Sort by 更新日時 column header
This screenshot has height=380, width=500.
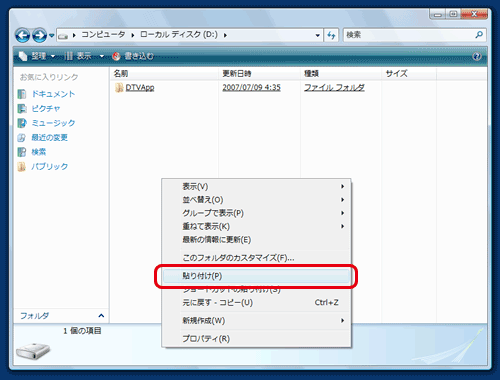[x=259, y=74]
